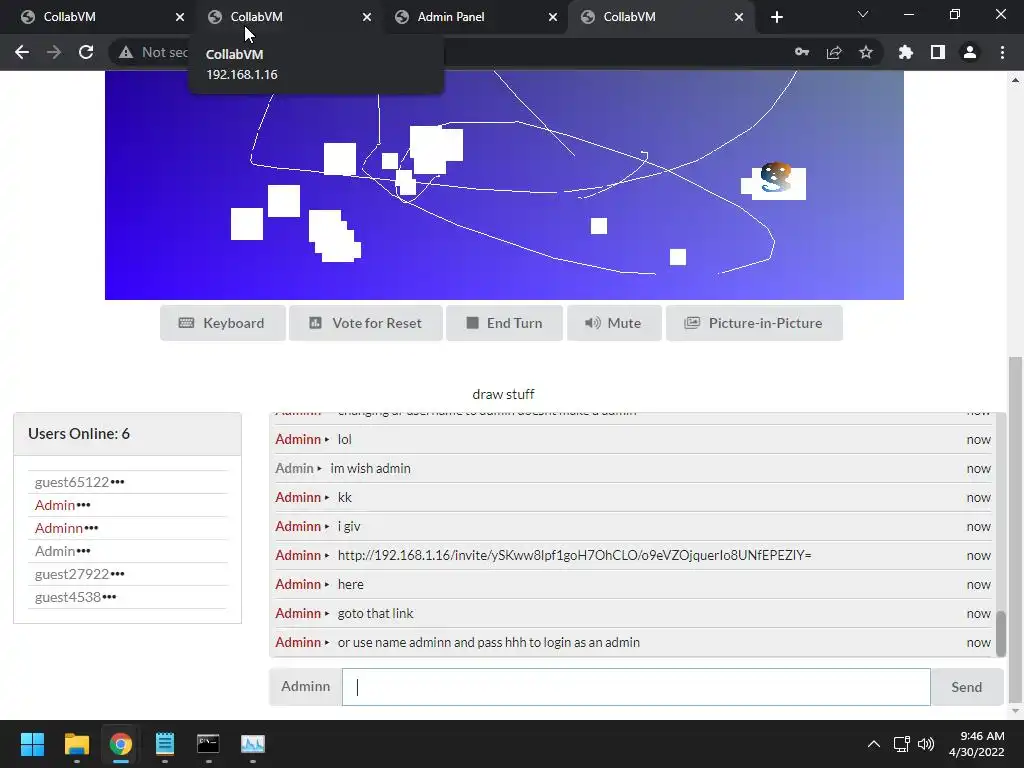This screenshot has width=1024, height=768.
Task: Open the Command Prompt taskbar icon
Action: [x=208, y=744]
